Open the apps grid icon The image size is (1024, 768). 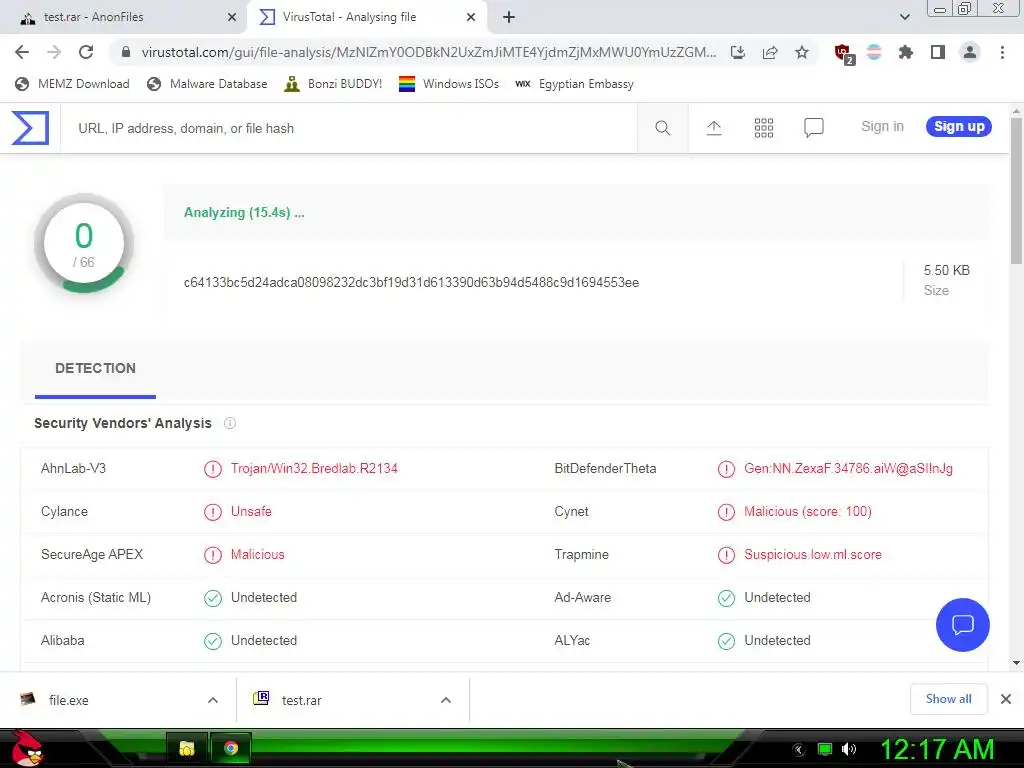(x=763, y=128)
